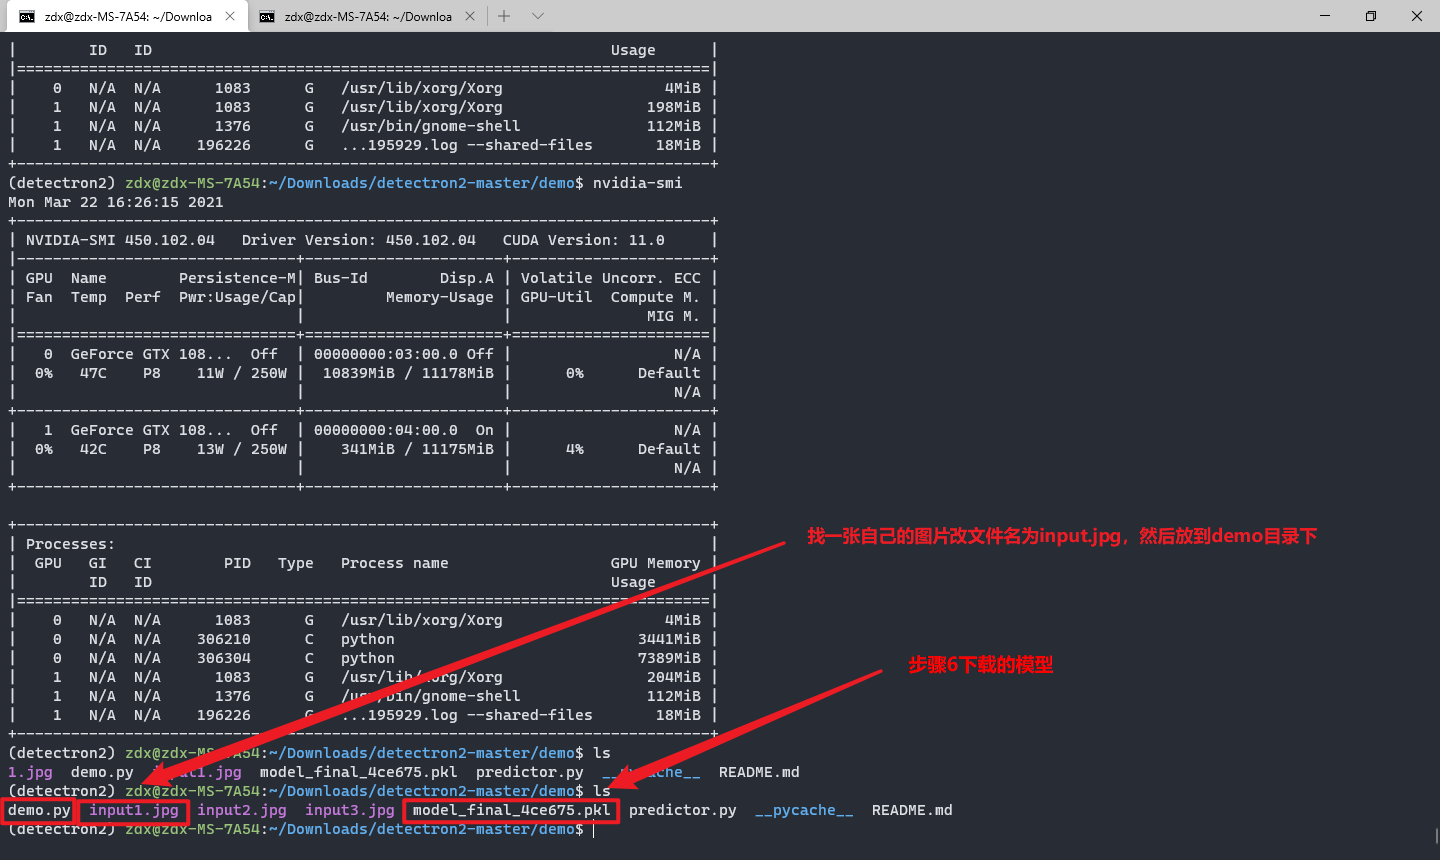Select the boxed model_final_4ce675.pkl file
This screenshot has height=860, width=1440.
click(510, 810)
